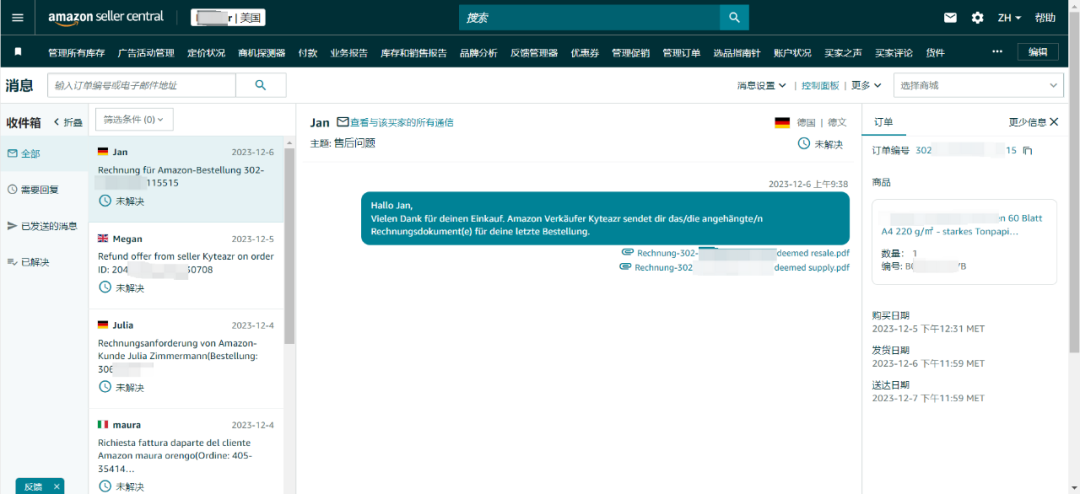Click the bookmark icon in navigation bar

tap(18, 52)
